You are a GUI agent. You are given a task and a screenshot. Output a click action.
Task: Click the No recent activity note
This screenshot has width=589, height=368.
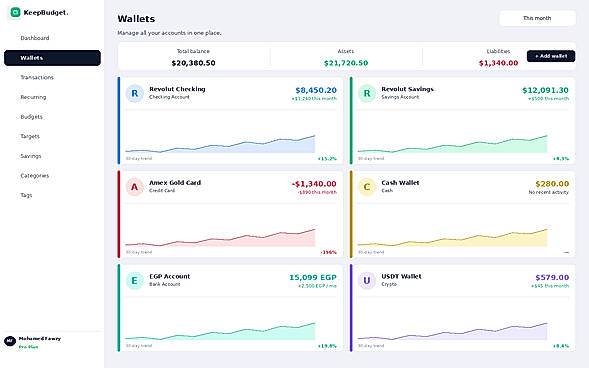tap(548, 192)
